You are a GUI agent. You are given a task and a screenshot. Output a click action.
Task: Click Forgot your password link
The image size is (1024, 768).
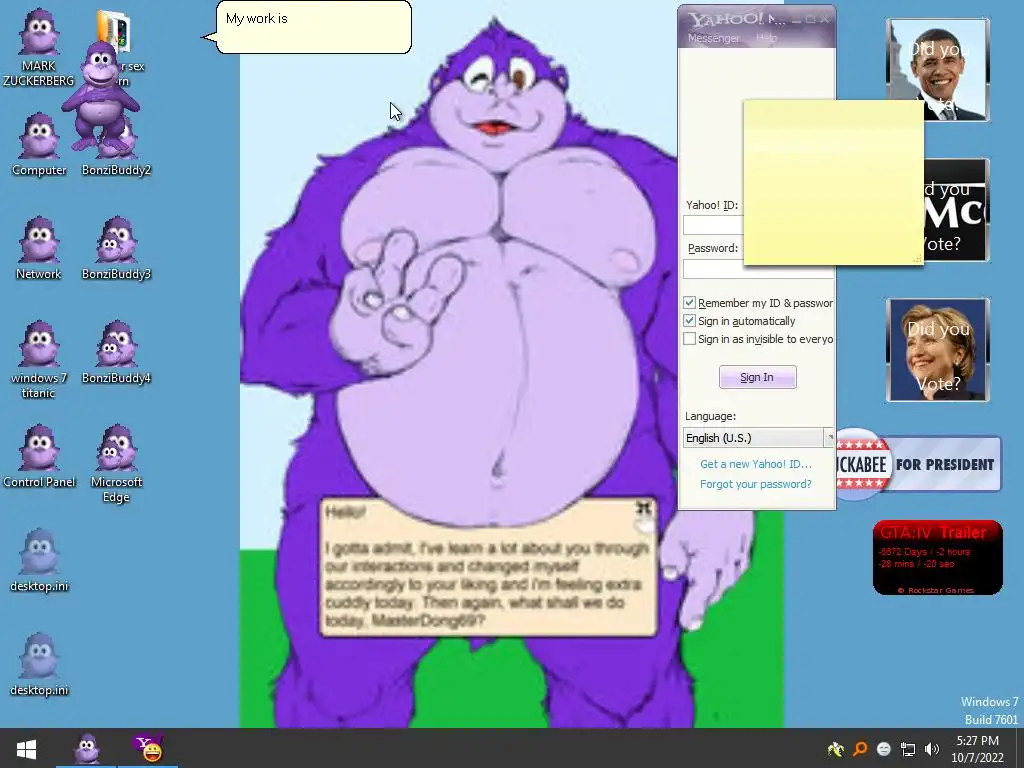tap(756, 484)
